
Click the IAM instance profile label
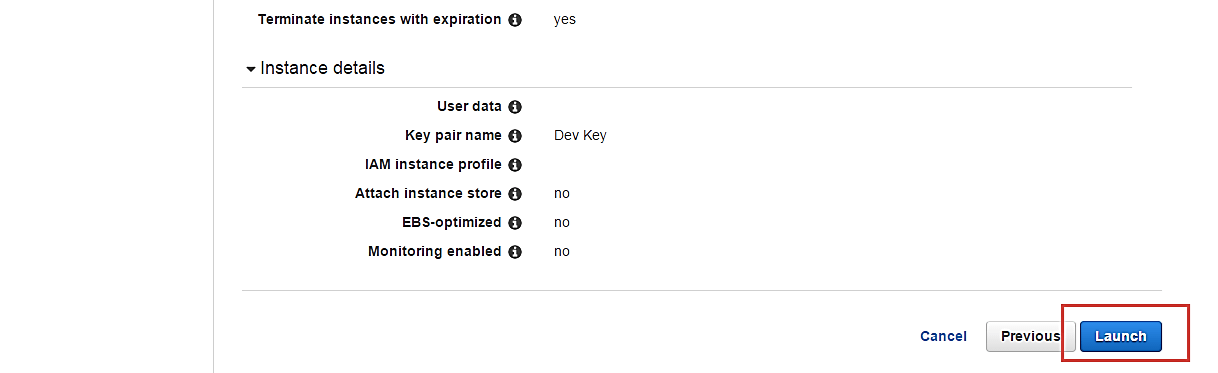coord(433,164)
